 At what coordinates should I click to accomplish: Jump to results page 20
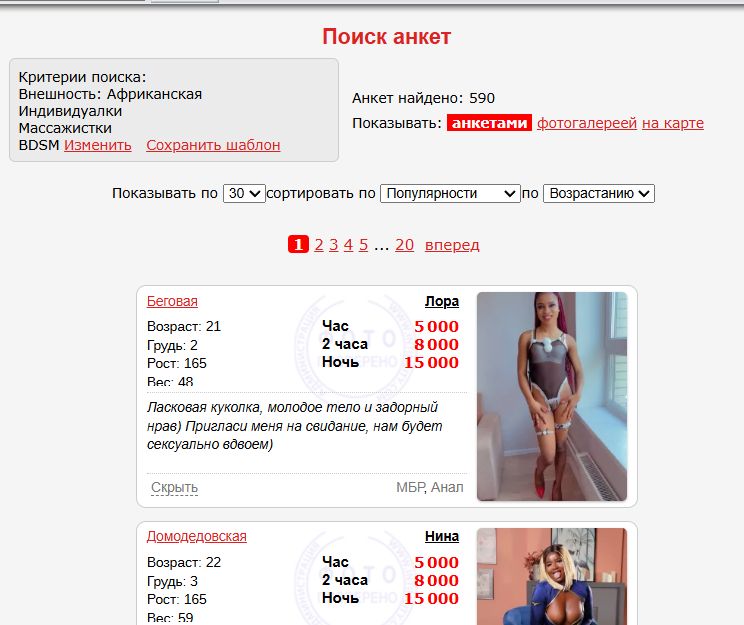[404, 245]
